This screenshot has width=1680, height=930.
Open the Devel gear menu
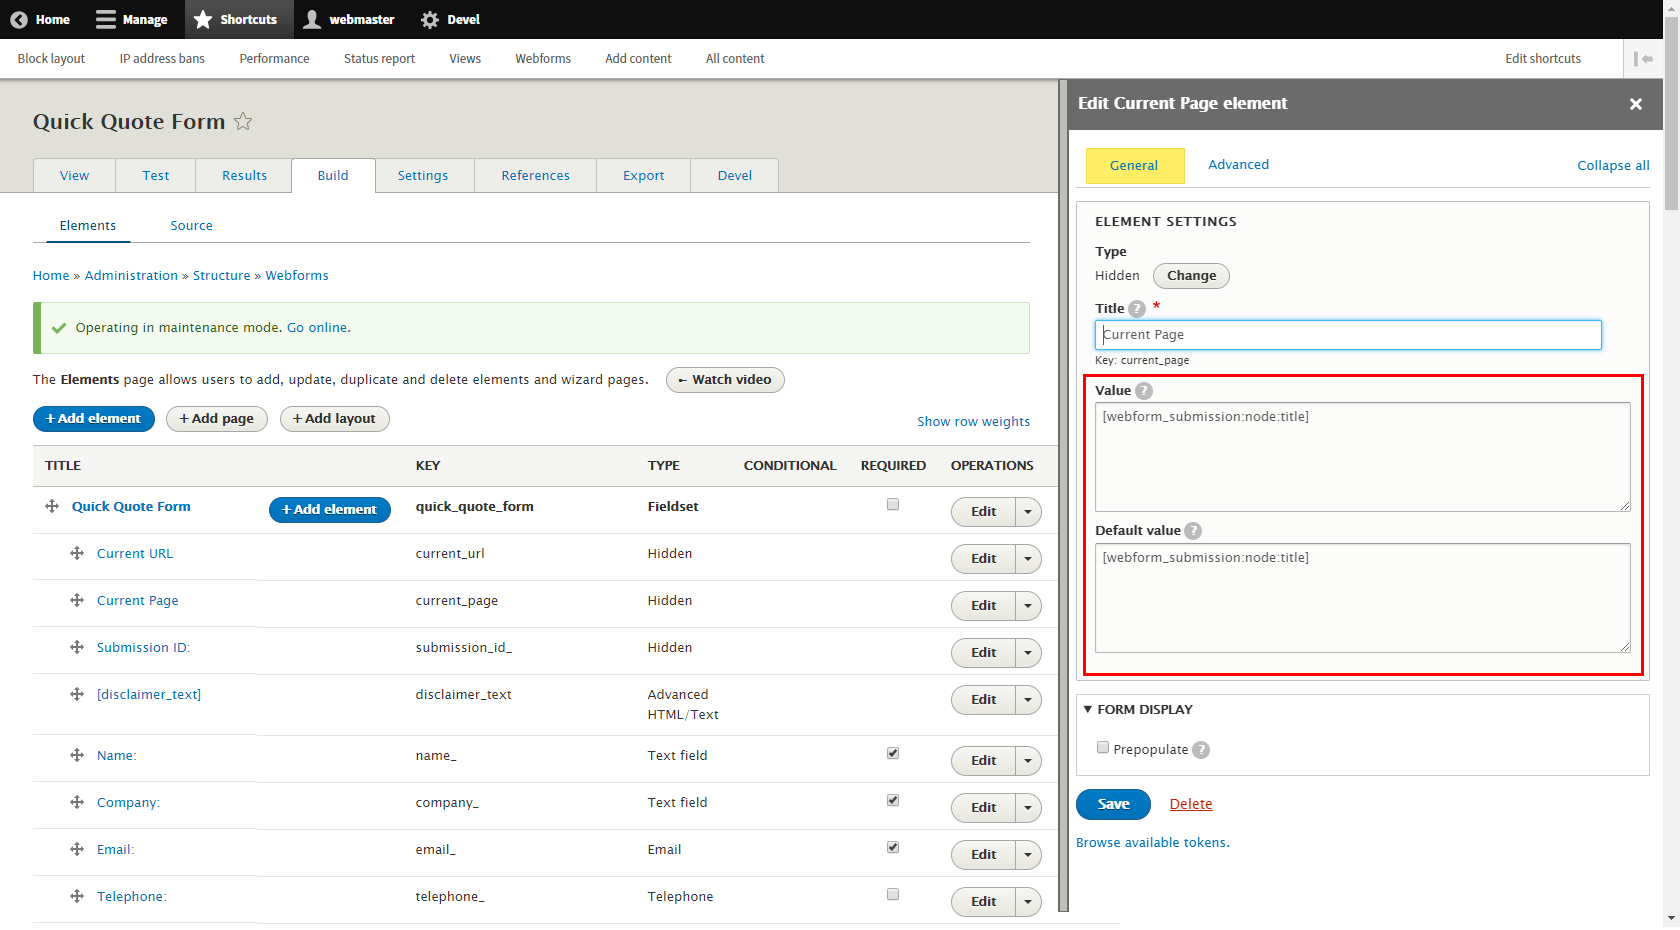coord(427,19)
